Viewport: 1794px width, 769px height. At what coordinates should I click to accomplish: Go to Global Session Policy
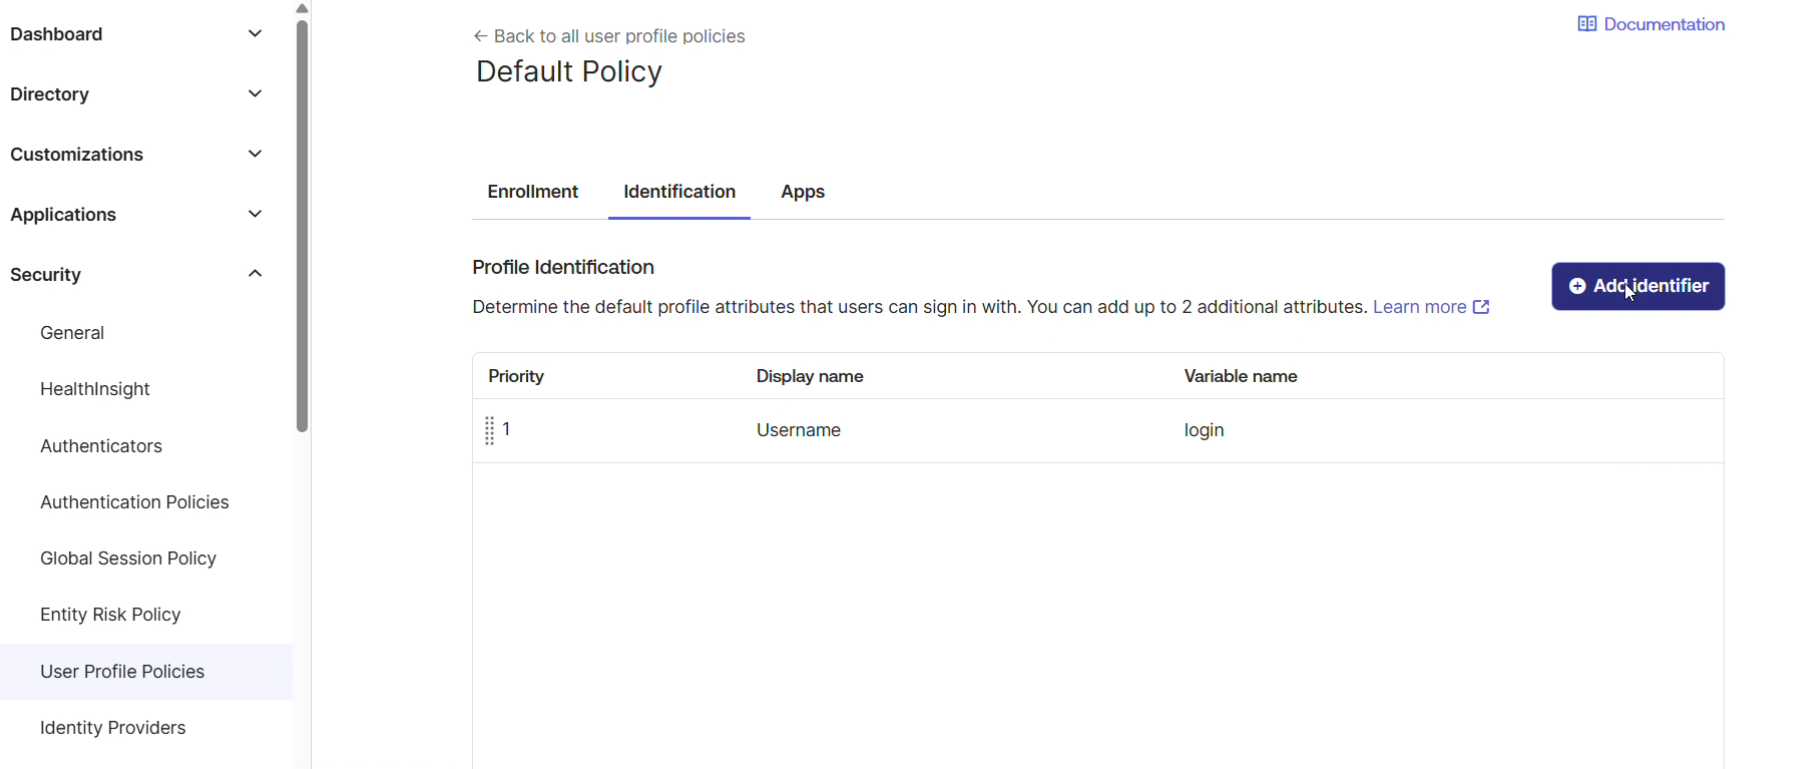click(128, 558)
